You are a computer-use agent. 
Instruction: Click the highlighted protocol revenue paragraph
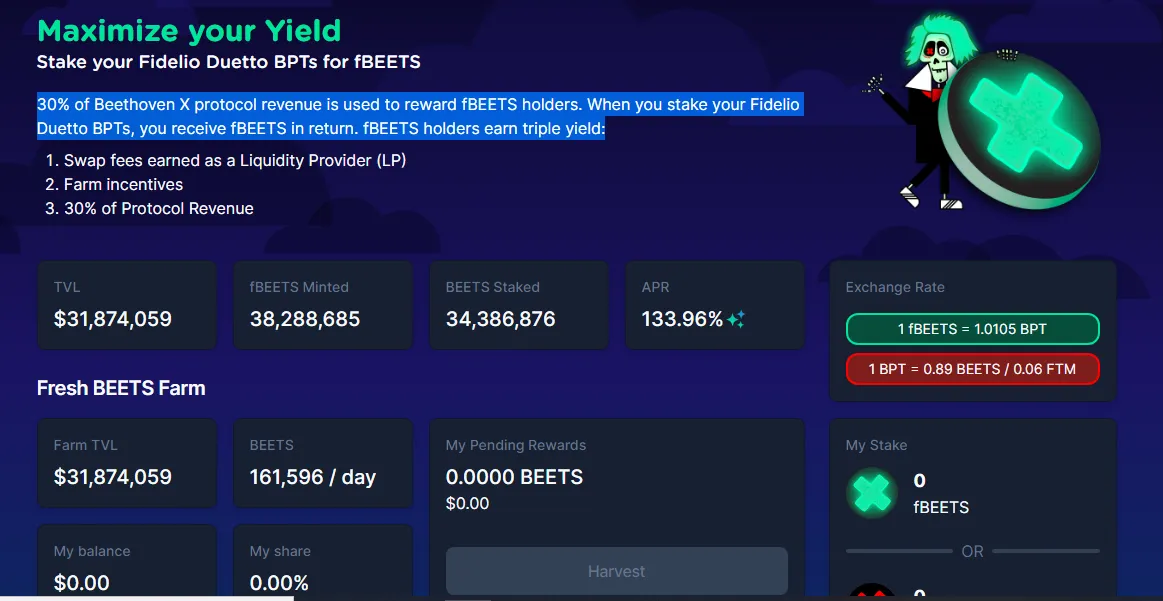point(419,116)
